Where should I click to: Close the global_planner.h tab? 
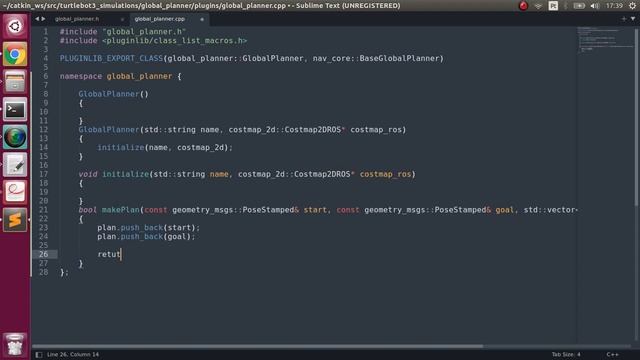(122, 19)
